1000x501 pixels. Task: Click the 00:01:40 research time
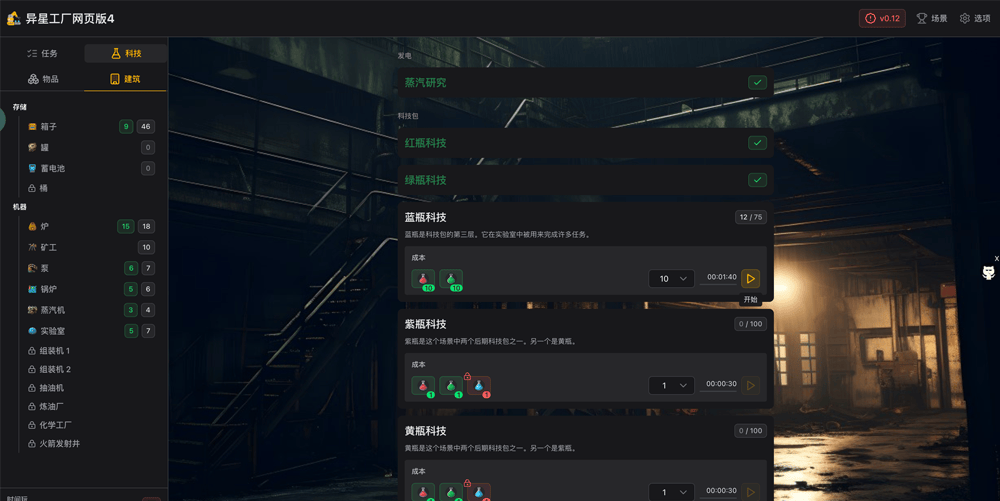(721, 277)
